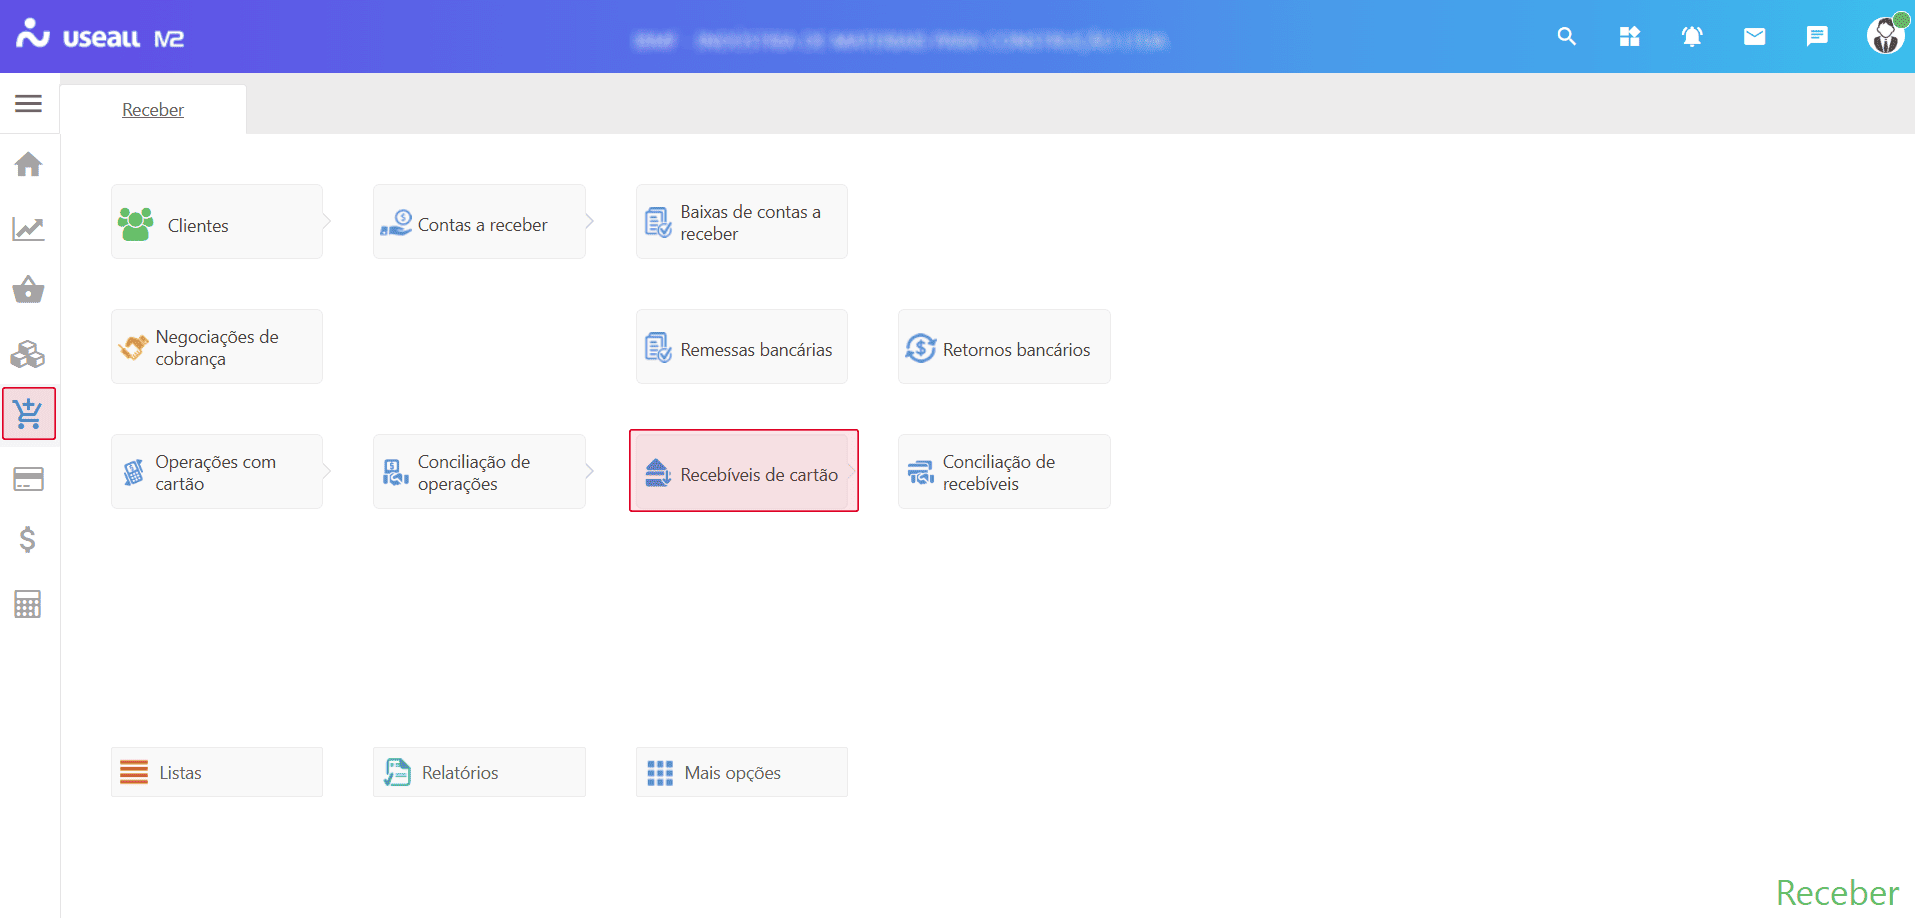Open the chat messages icon
The height and width of the screenshot is (918, 1915).
(1816, 37)
